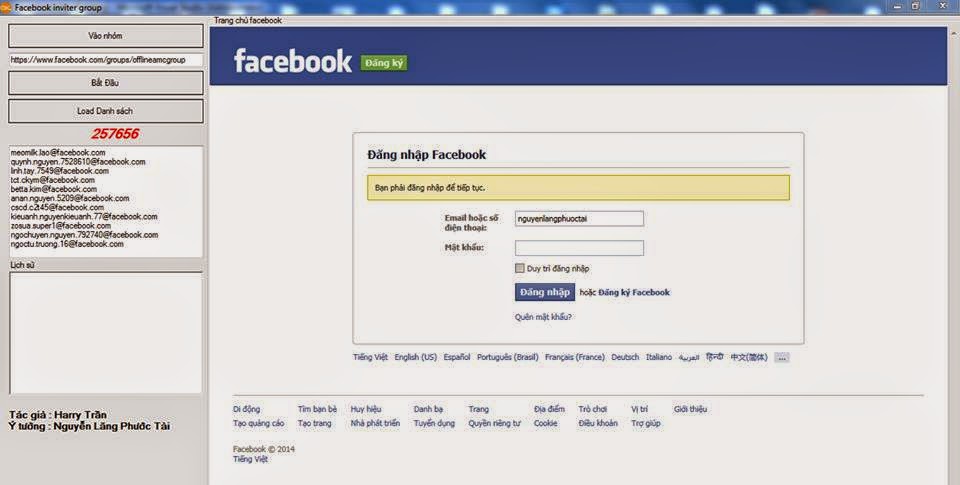Select meomilk.lao@facebook.com in the list
The width and height of the screenshot is (960, 485).
58,152
